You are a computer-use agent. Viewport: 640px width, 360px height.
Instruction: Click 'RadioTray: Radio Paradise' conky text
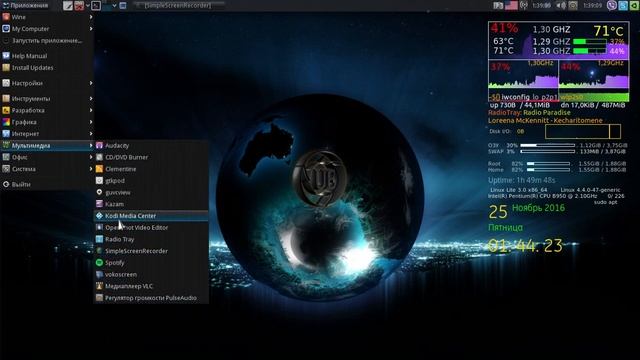[529, 113]
